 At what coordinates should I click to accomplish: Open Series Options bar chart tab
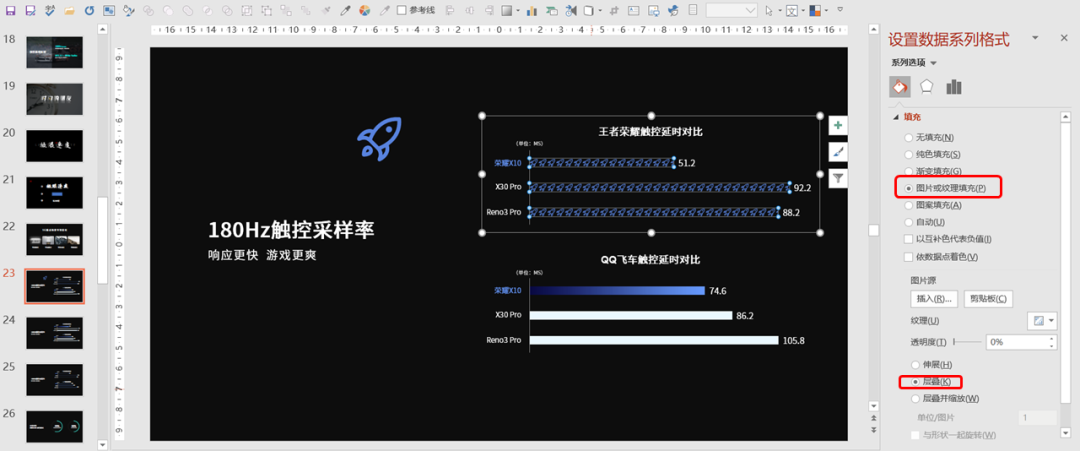pyautogui.click(x=954, y=87)
